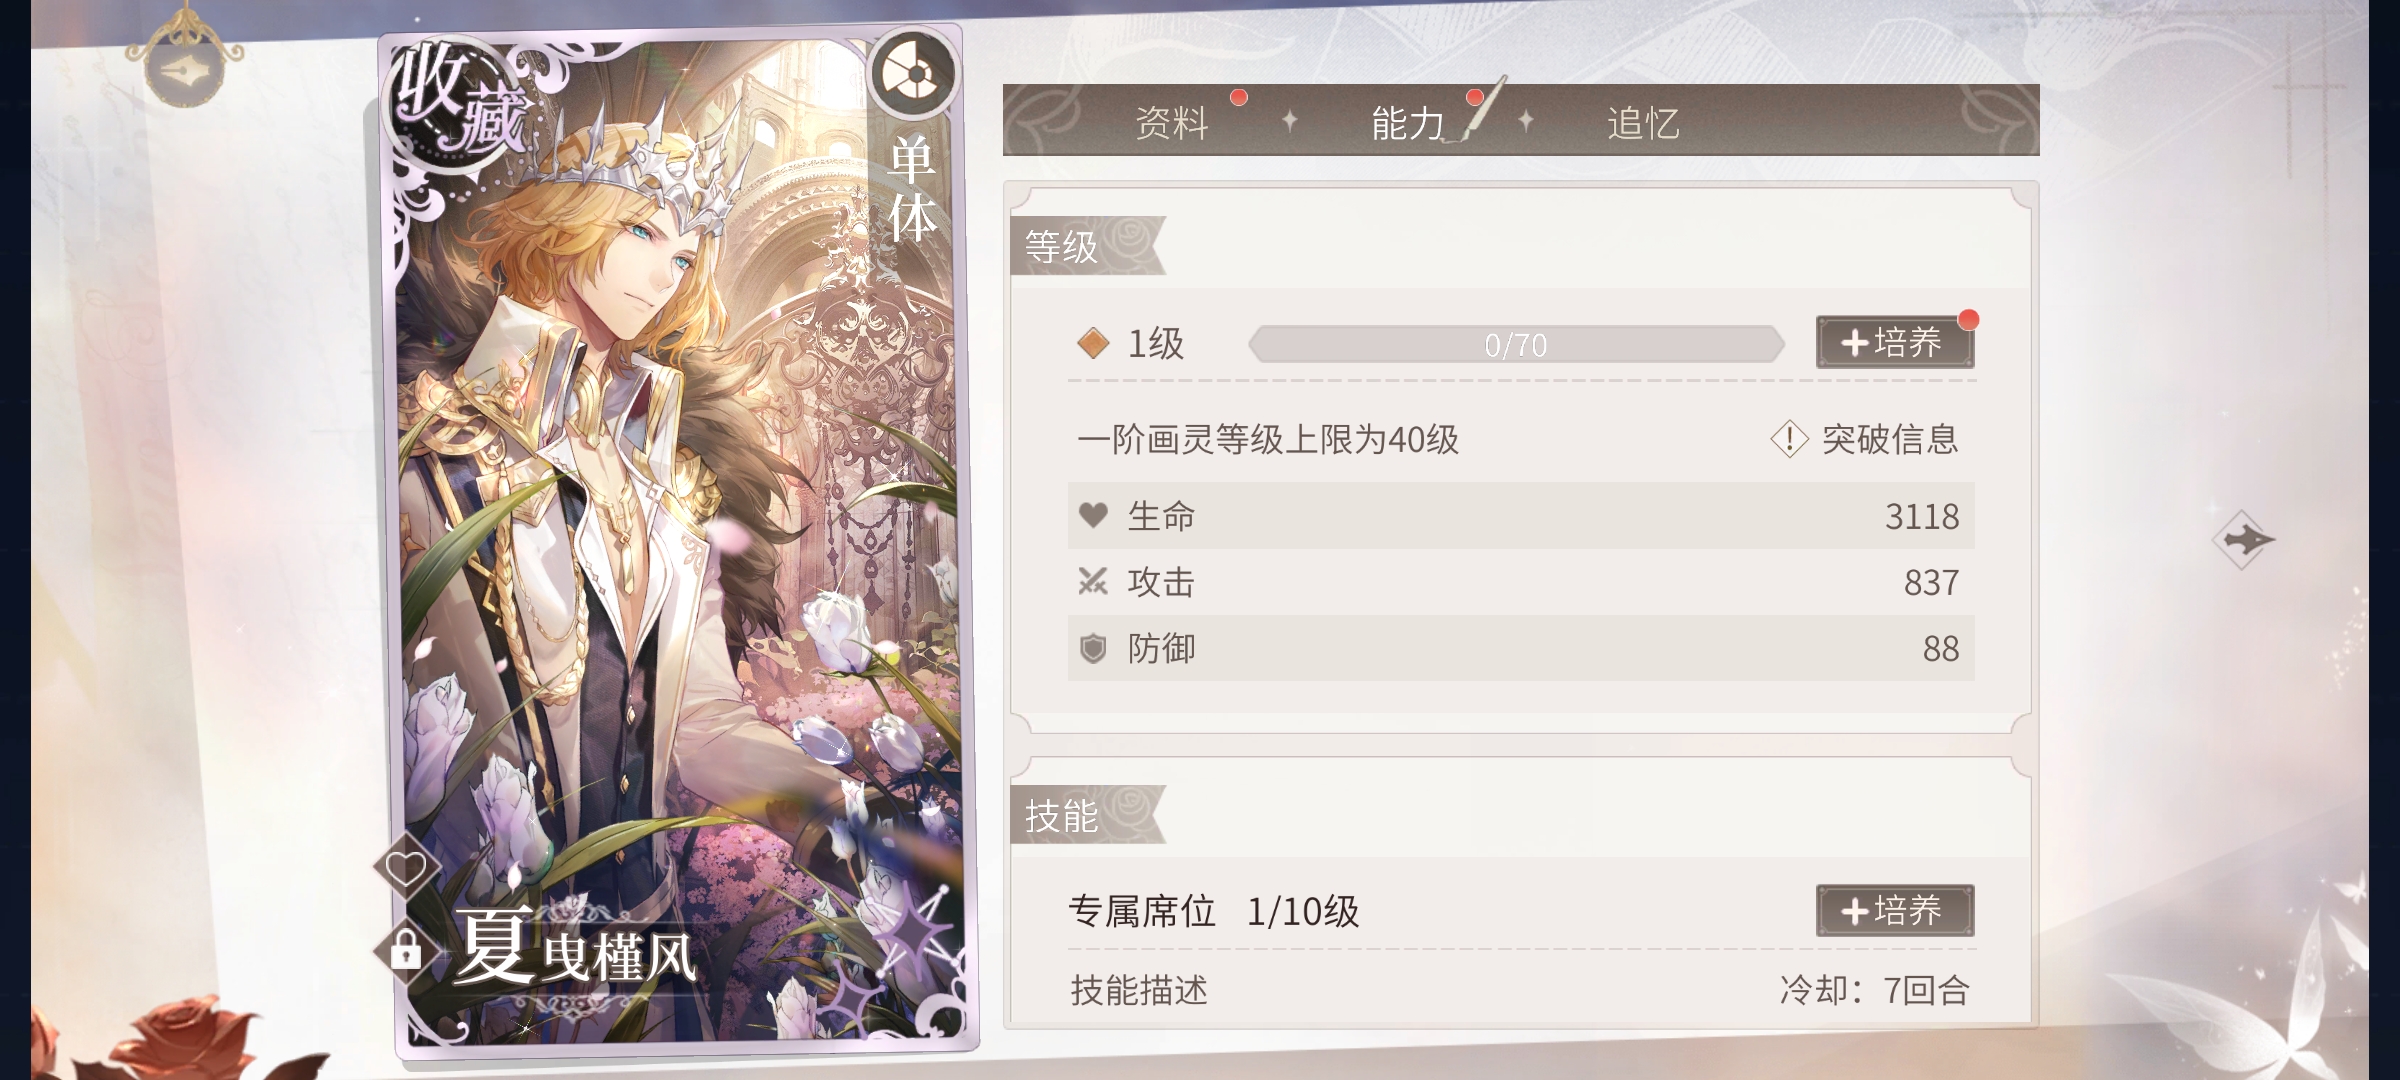Click the orange diamond level icon
The height and width of the screenshot is (1080, 2400).
1093,343
